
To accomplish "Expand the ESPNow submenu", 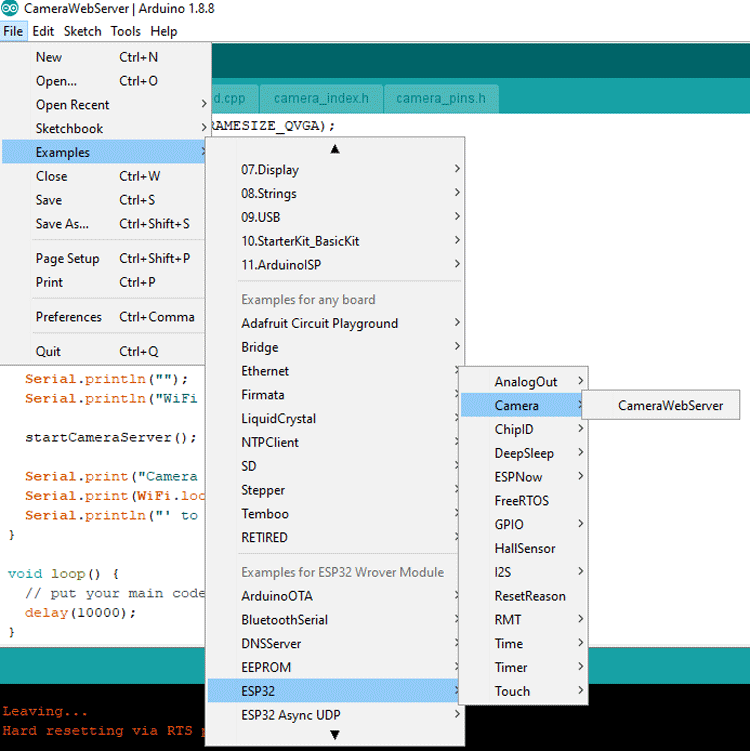I will (x=523, y=477).
